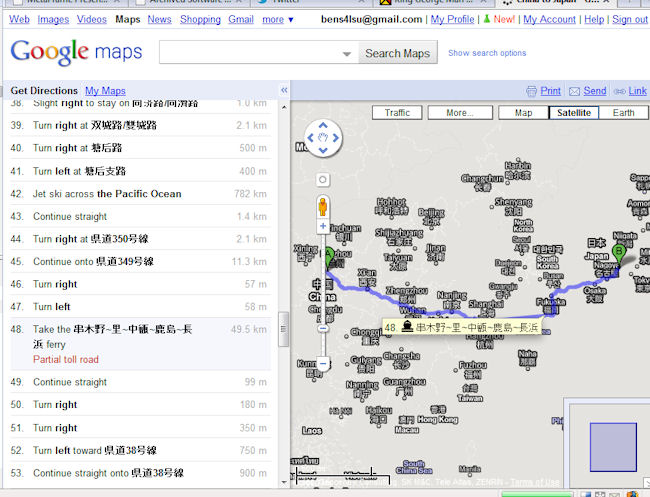Screen dimensions: 650x497
Task: Switch map to Satellite view
Action: point(574,113)
